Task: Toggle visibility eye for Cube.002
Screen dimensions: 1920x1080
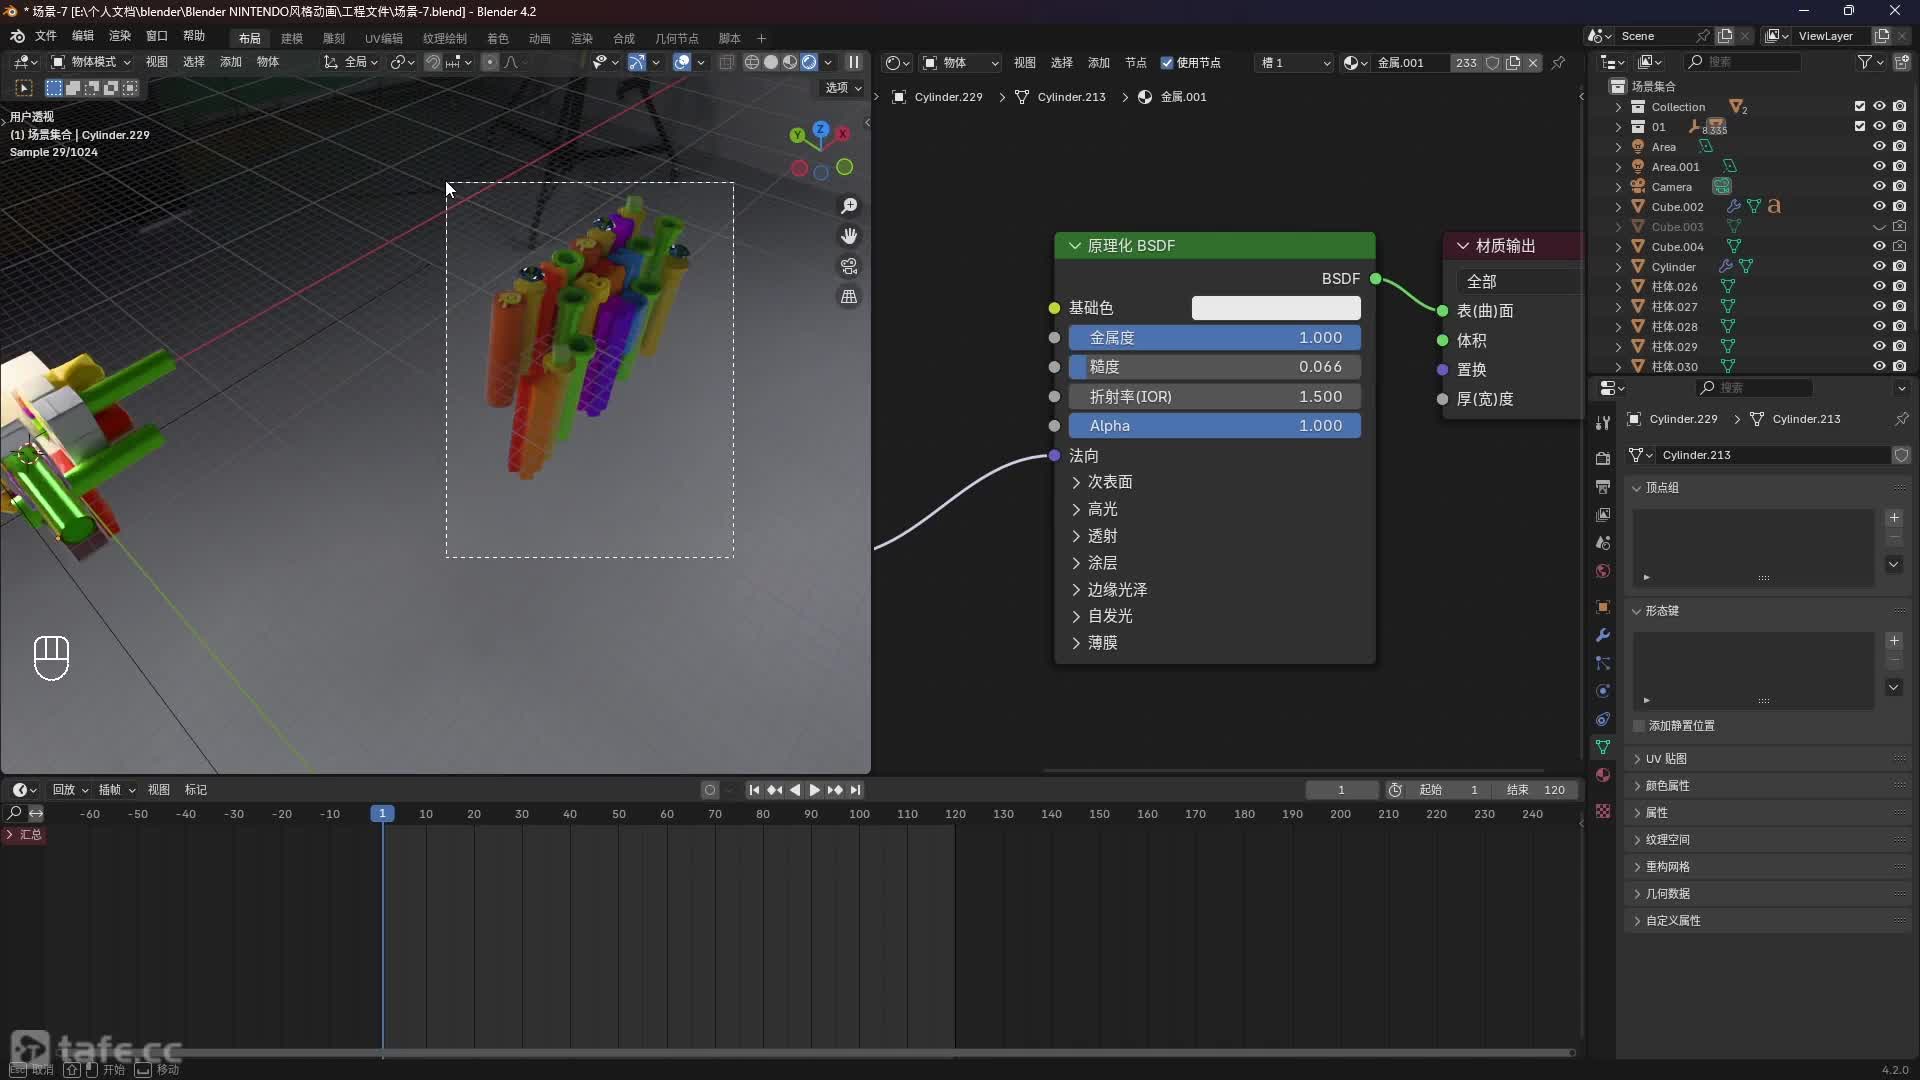Action: tap(1879, 207)
